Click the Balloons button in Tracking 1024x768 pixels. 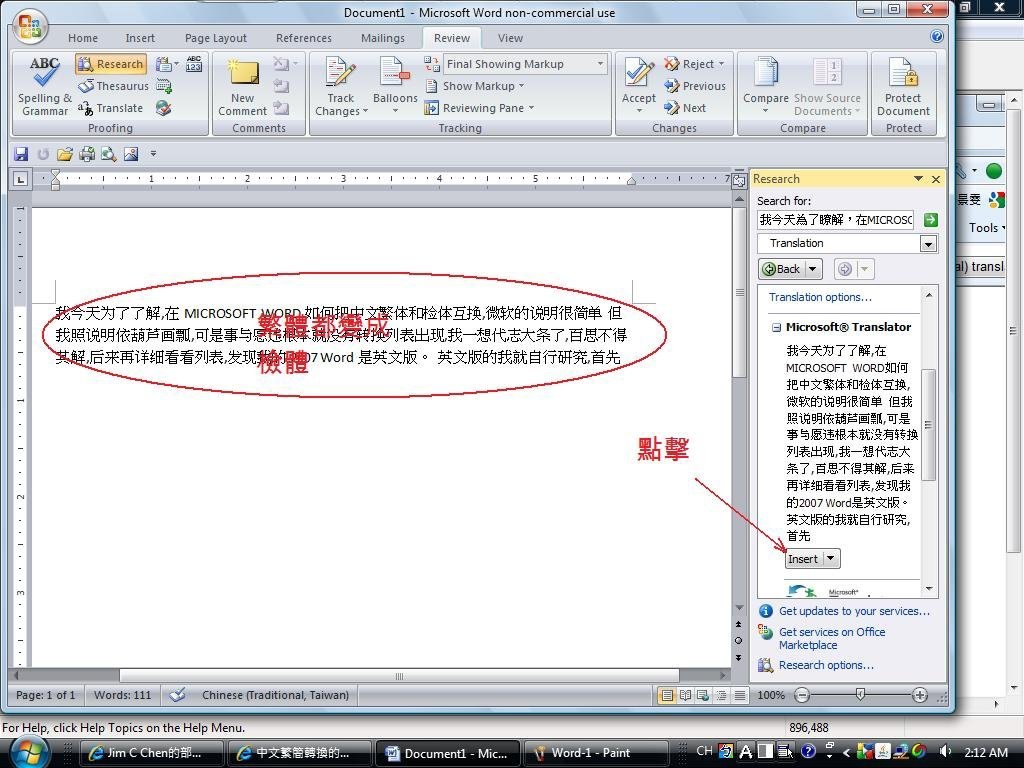[395, 86]
